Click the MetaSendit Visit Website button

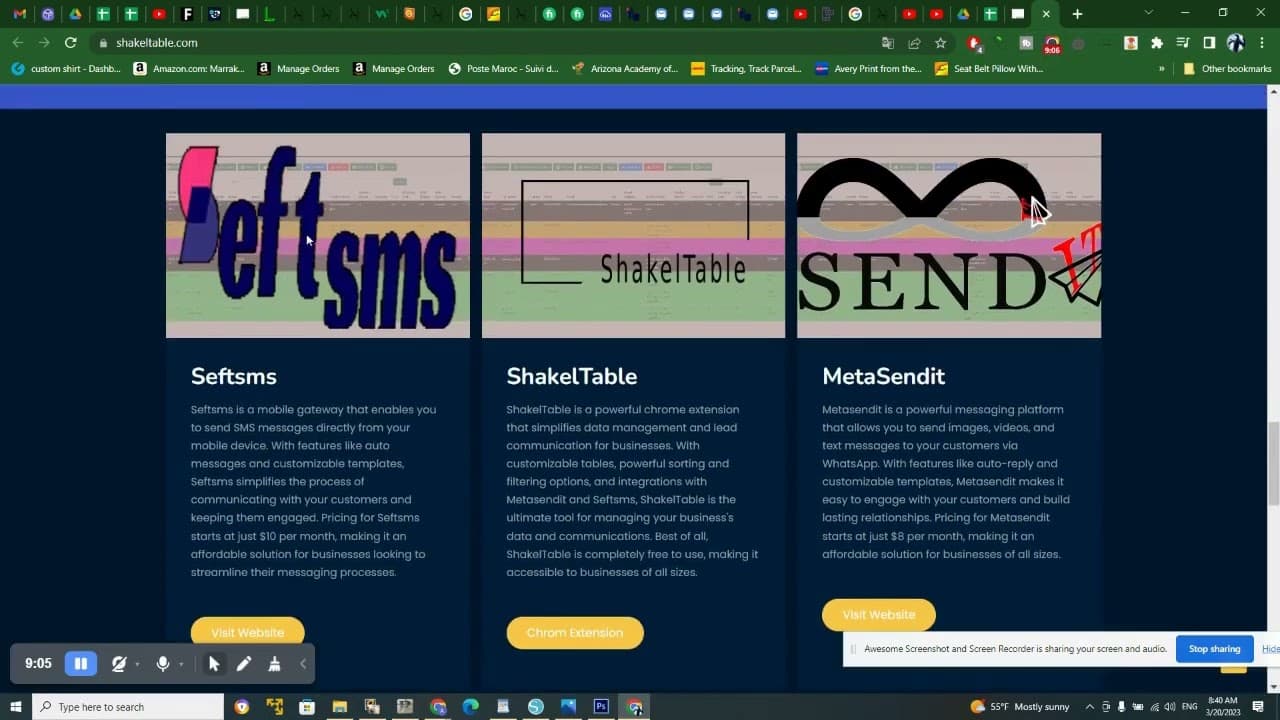tap(878, 614)
